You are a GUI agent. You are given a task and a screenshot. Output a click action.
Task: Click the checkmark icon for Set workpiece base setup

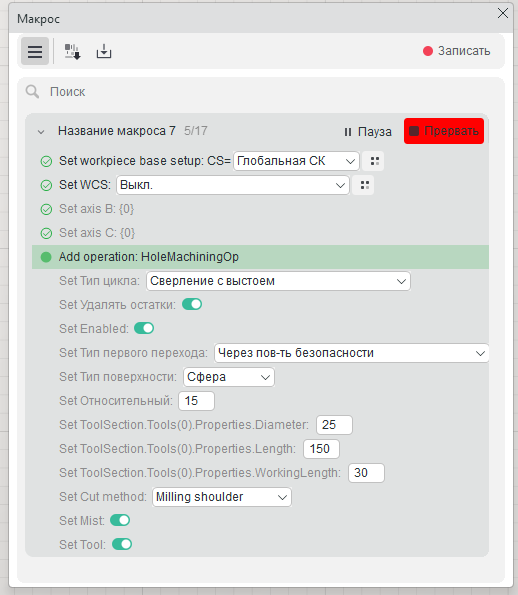click(46, 162)
